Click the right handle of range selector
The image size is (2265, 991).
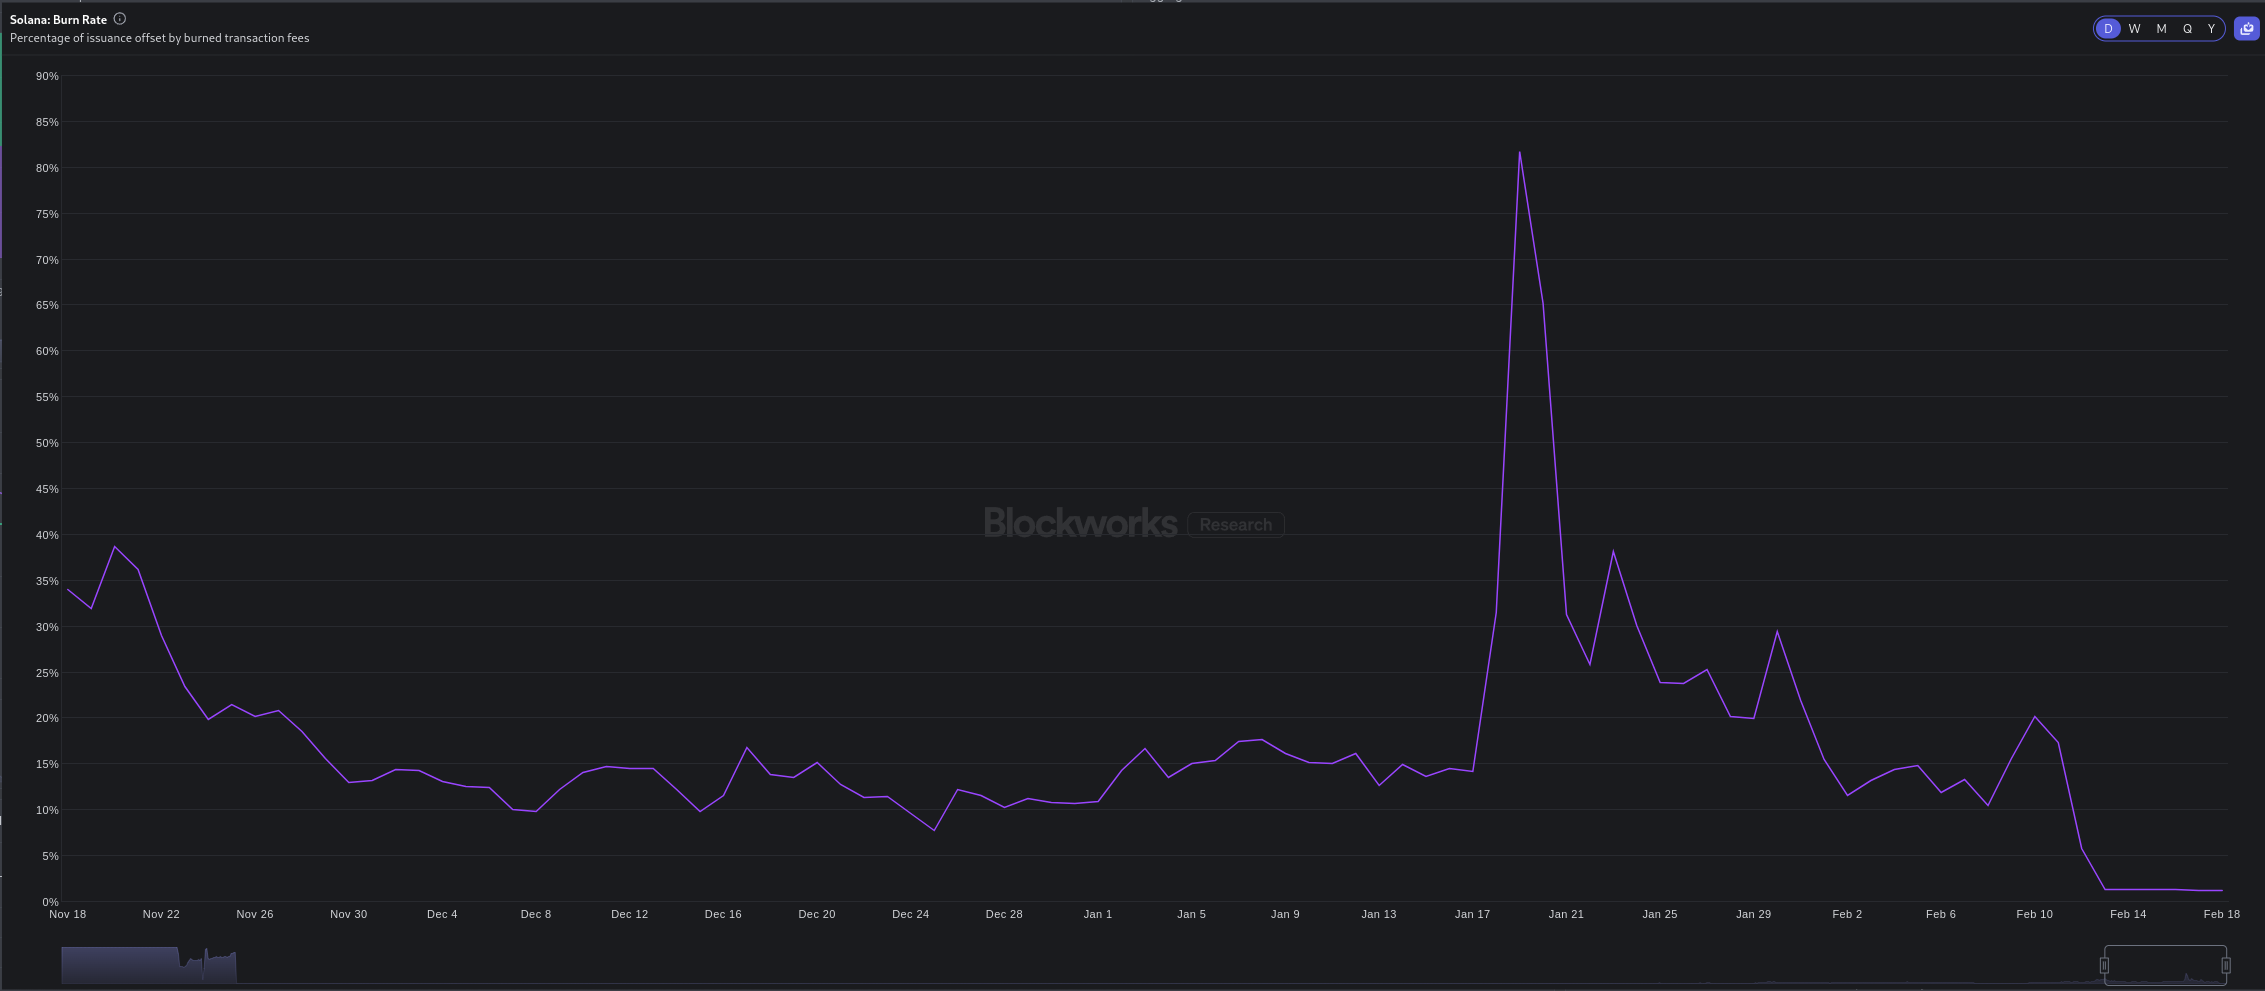point(2226,965)
